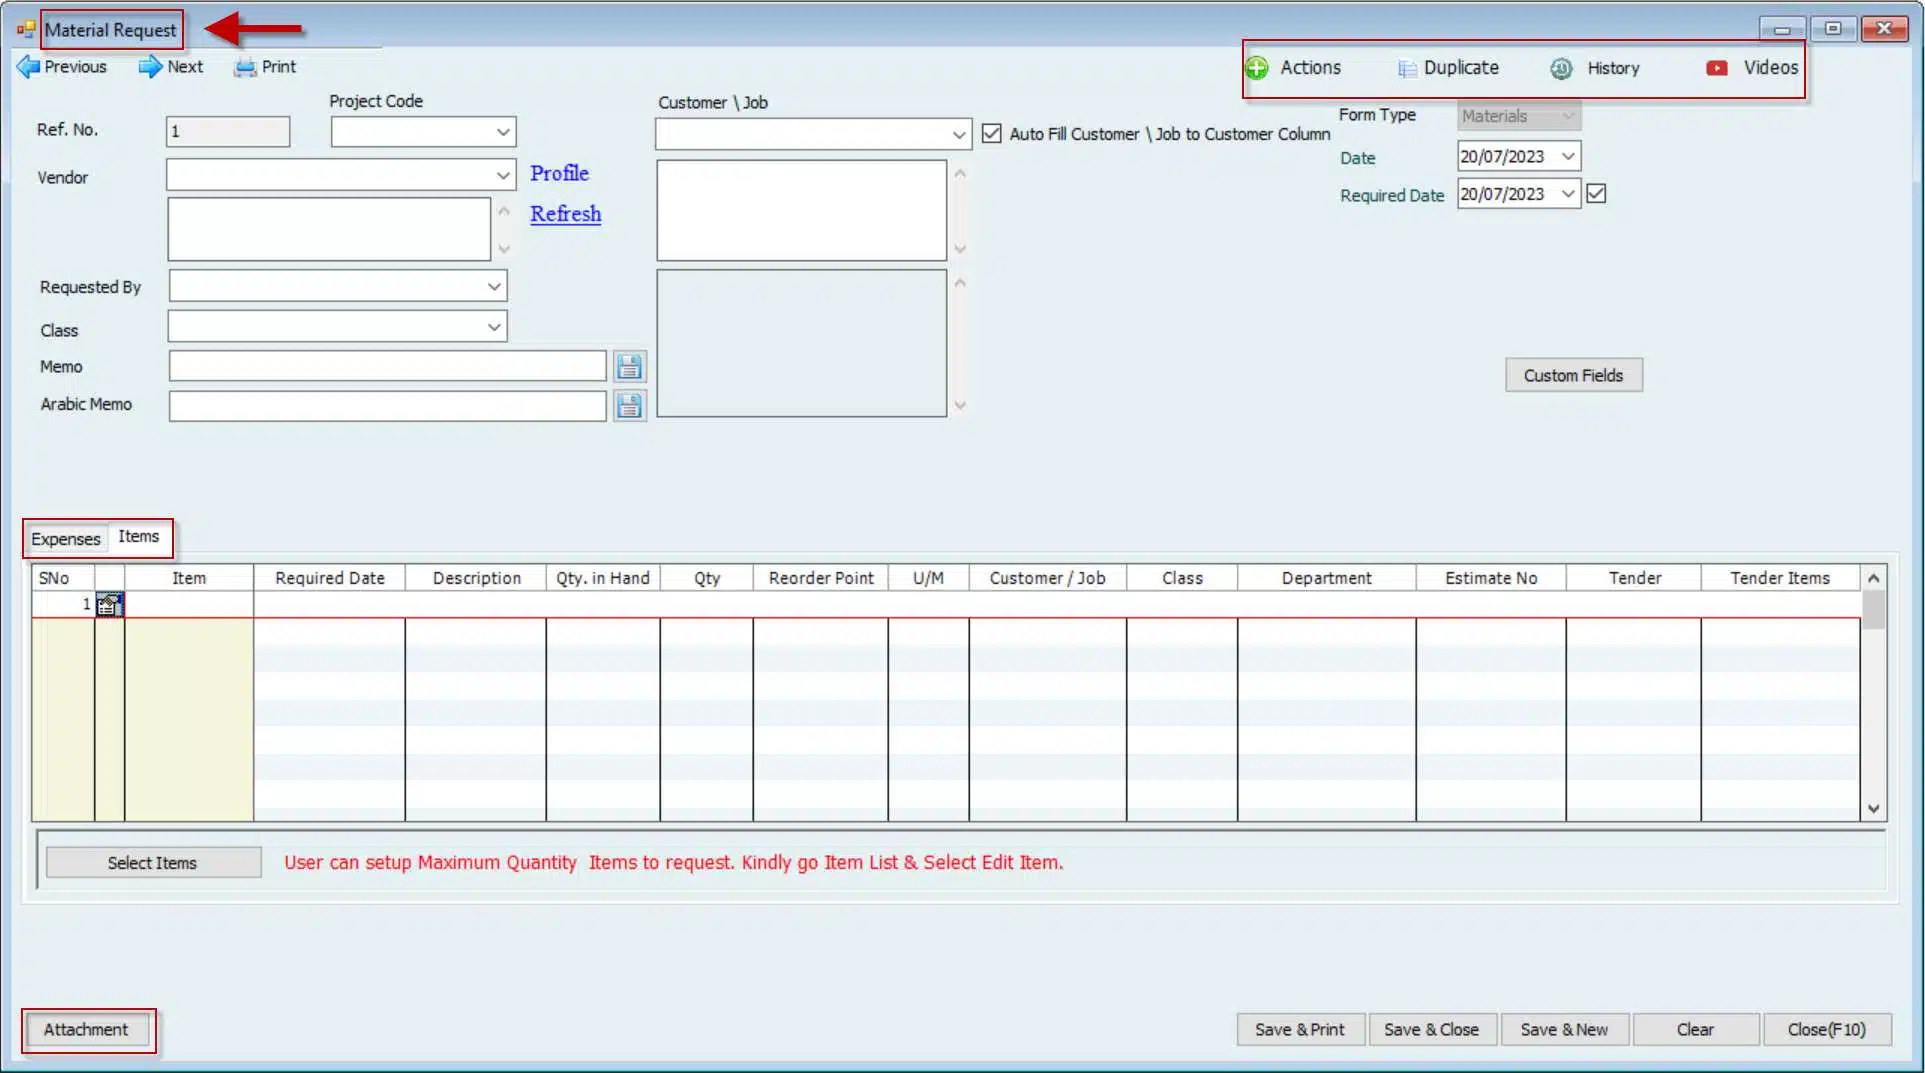The height and width of the screenshot is (1073, 1925).
Task: Click the Custom Fields button
Action: pyautogui.click(x=1573, y=375)
